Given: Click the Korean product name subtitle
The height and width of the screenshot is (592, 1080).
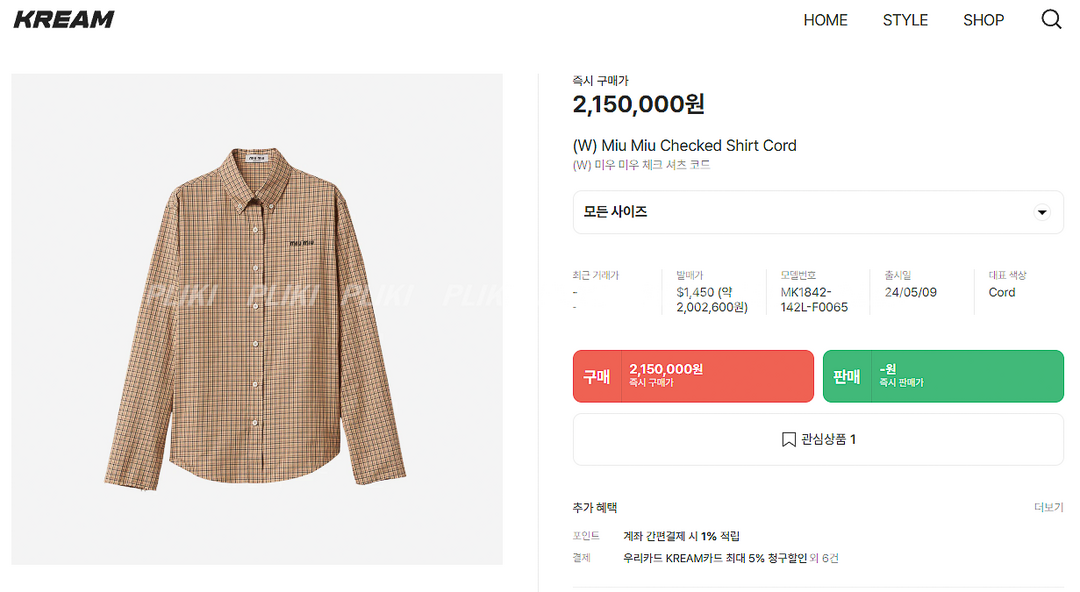Looking at the screenshot, I should [641, 165].
